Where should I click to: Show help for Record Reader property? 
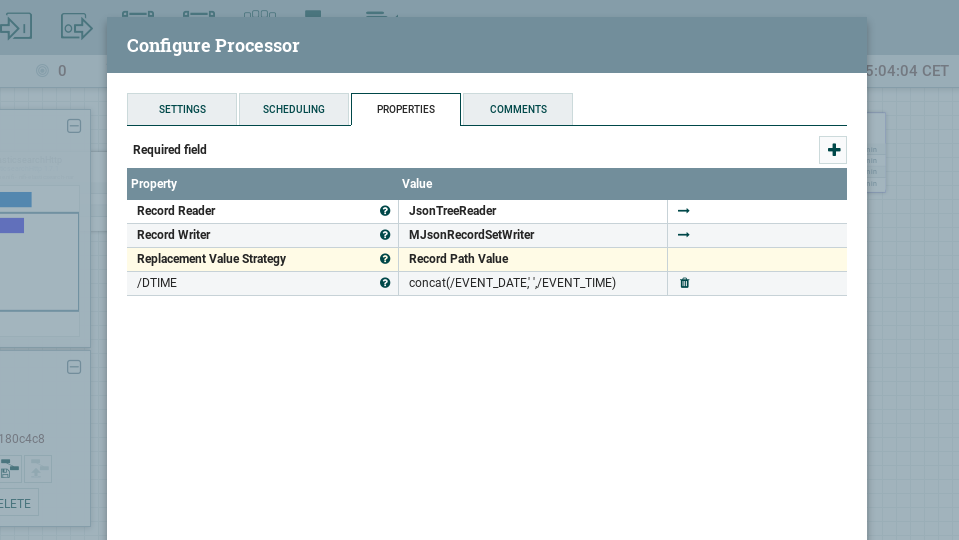[385, 211]
